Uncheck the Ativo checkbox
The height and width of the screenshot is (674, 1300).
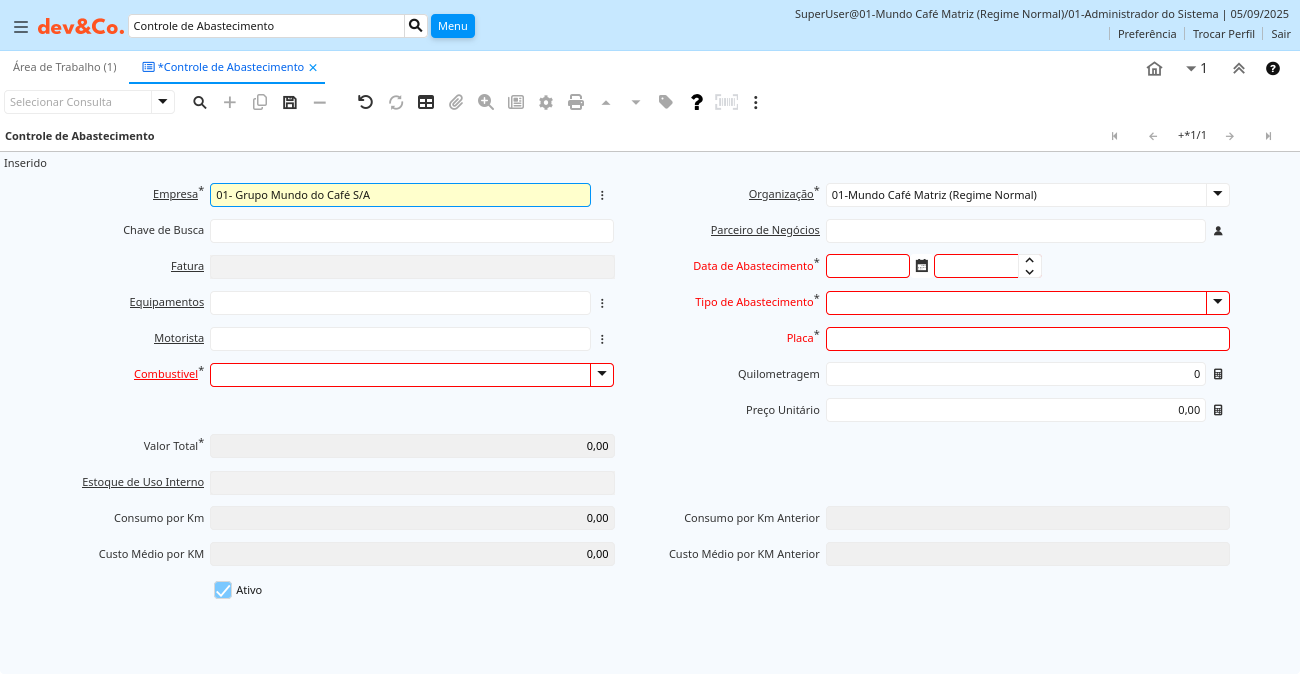[223, 590]
